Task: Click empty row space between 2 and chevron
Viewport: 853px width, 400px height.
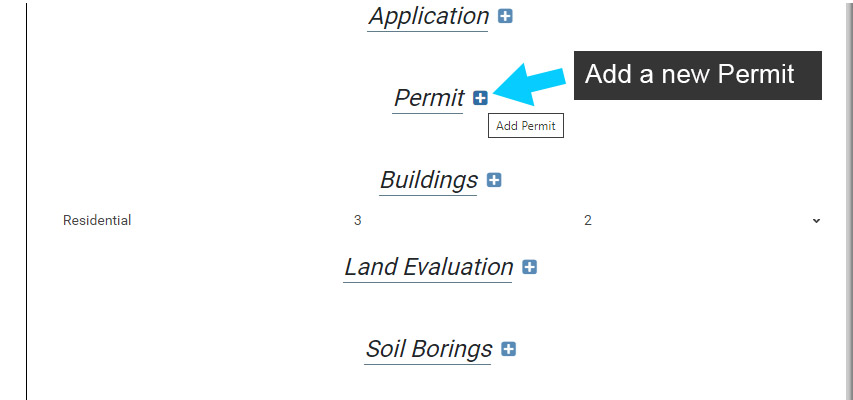Action: coord(700,221)
